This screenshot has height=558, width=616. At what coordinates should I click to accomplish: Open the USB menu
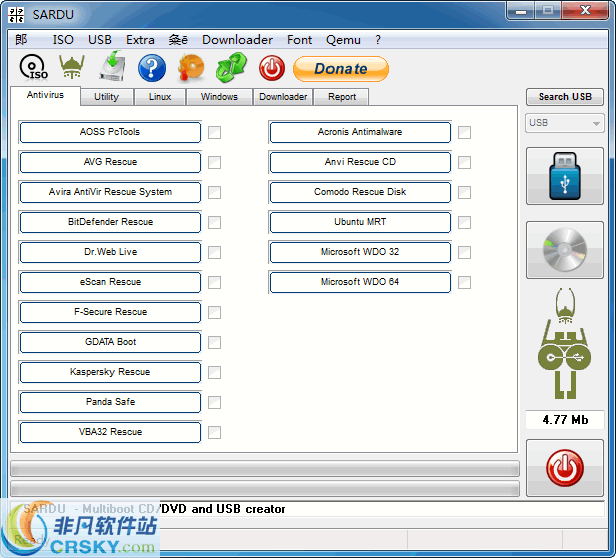(100, 40)
